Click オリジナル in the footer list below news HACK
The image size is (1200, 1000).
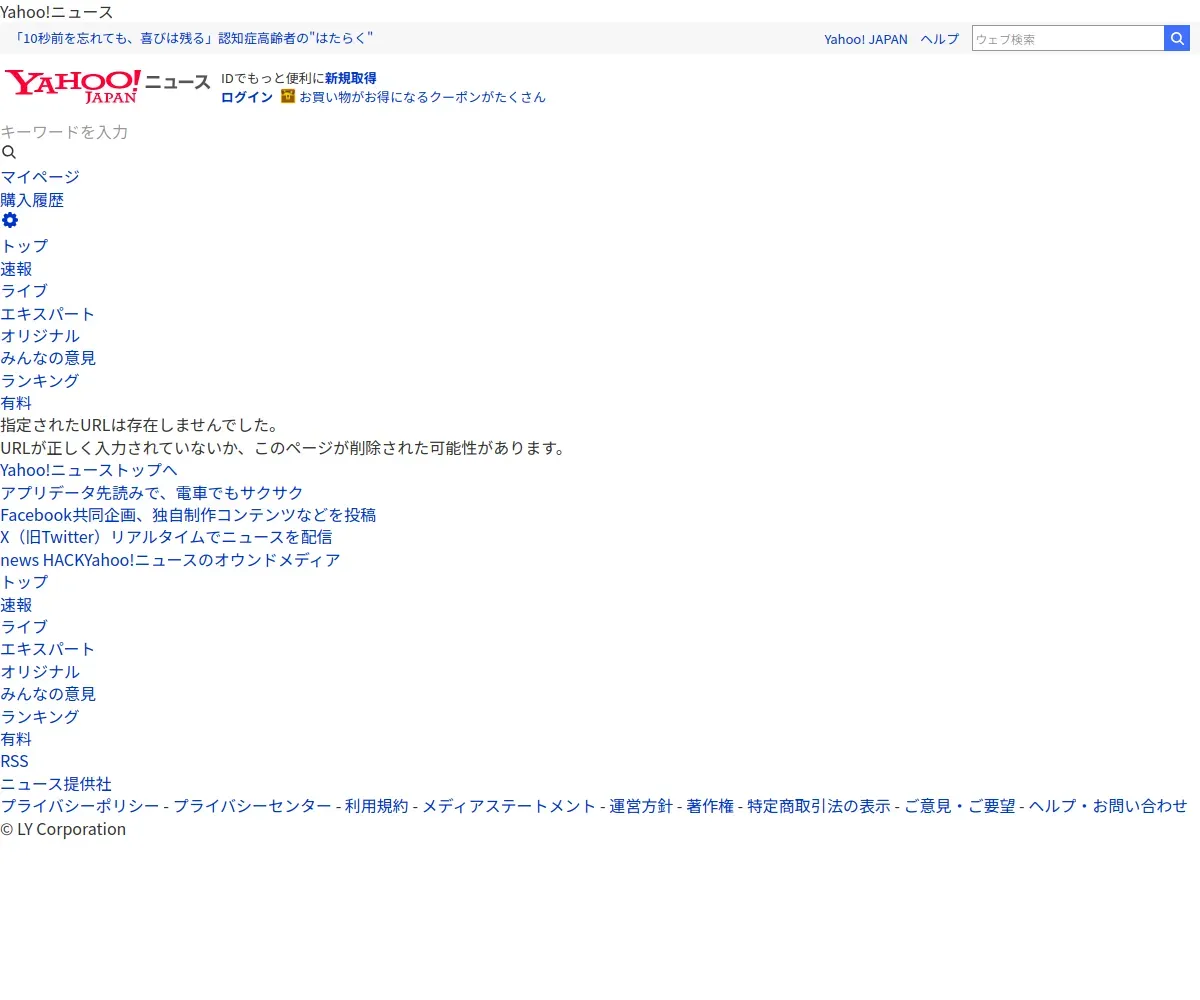click(x=40, y=672)
